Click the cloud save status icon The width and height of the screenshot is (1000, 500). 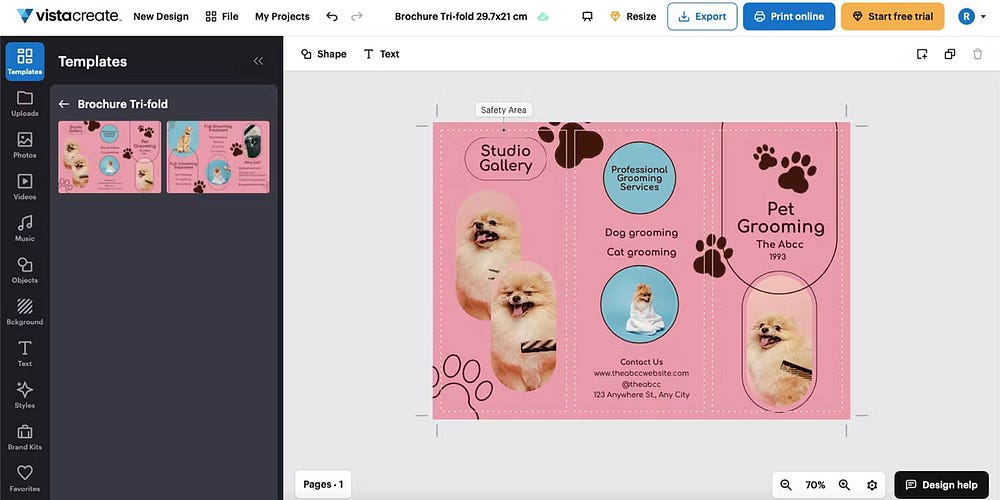pos(543,17)
